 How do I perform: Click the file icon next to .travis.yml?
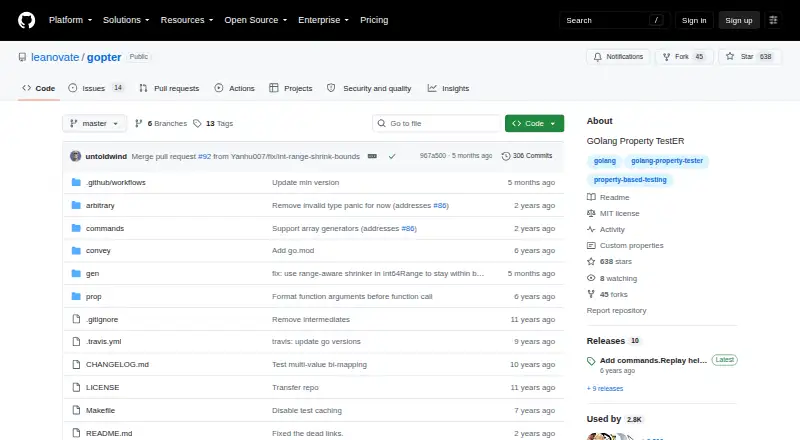[76, 341]
